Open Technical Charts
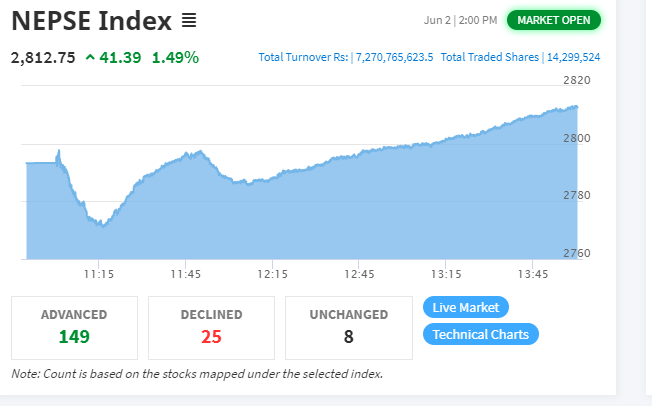 [x=481, y=334]
